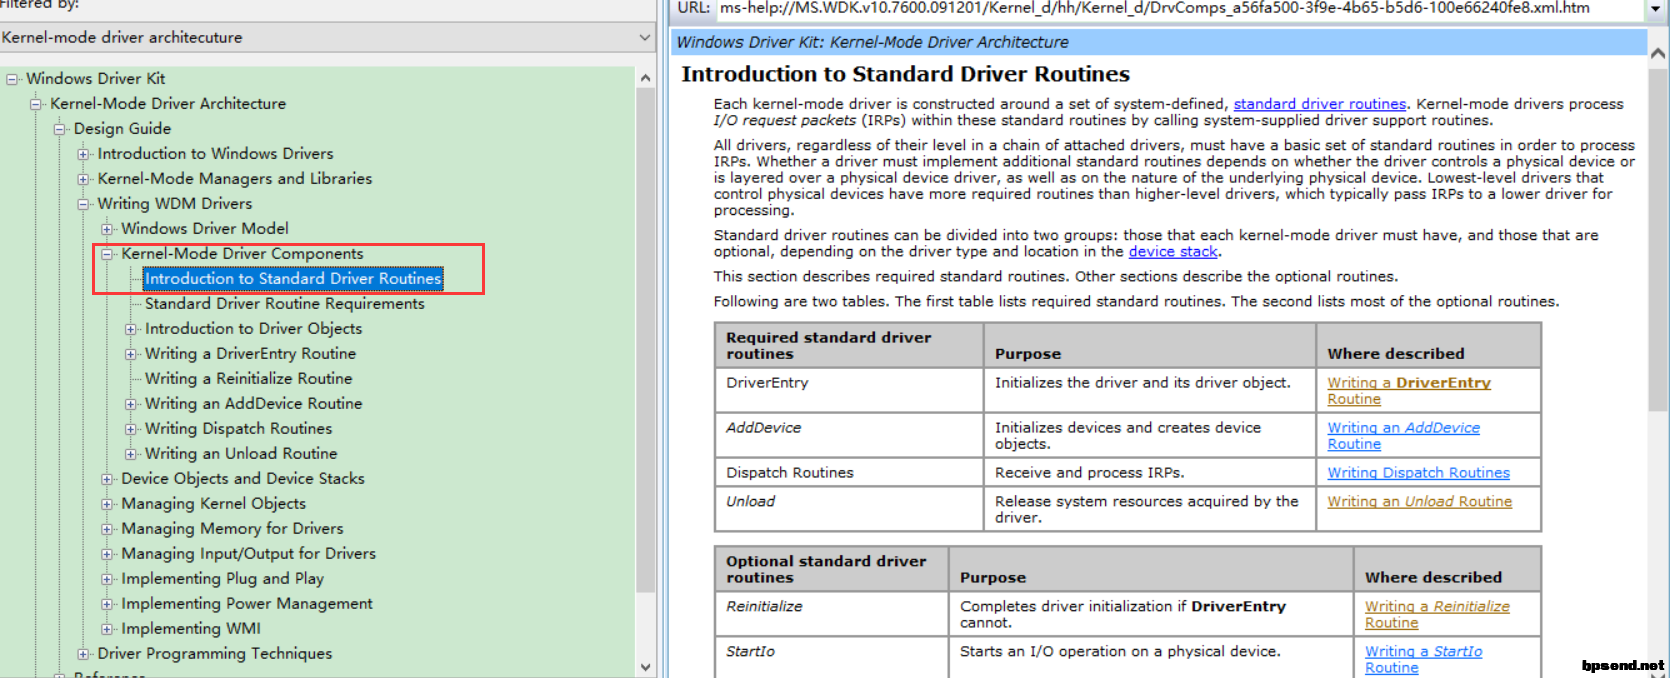Expand Managing Kernel Objects node
The width and height of the screenshot is (1670, 678).
pyautogui.click(x=108, y=504)
